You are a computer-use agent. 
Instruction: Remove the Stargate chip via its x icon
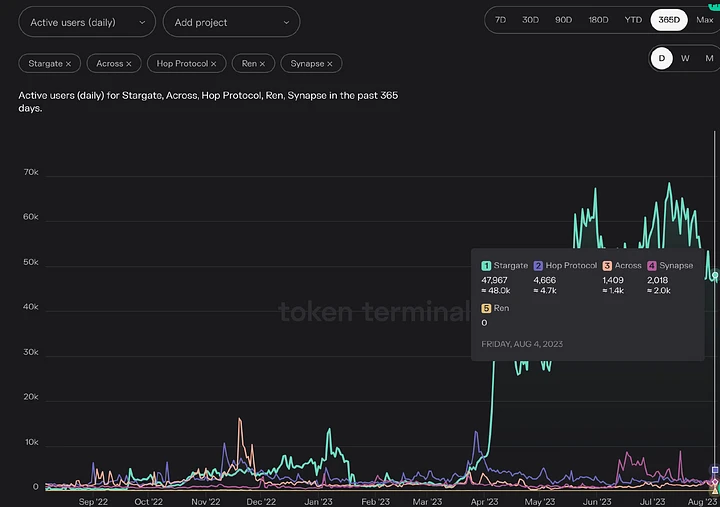pos(68,64)
